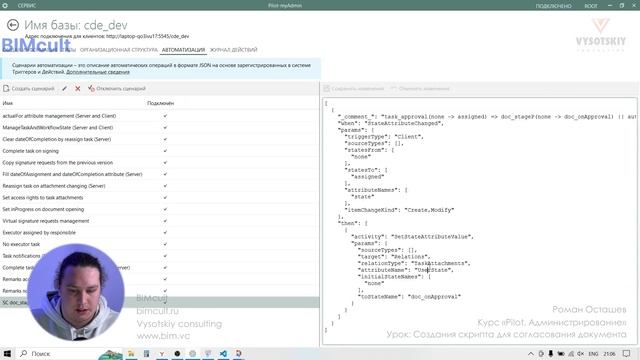Viewport: 640px width, 360px height.
Task: Select No executor task row
Action: click(160, 244)
